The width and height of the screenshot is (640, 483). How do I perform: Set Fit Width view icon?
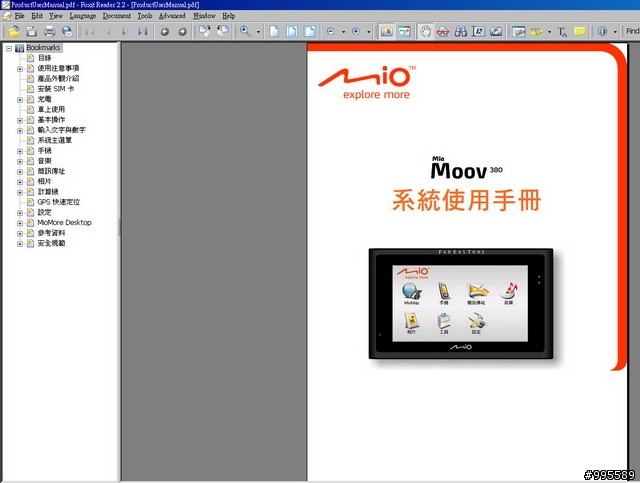310,31
